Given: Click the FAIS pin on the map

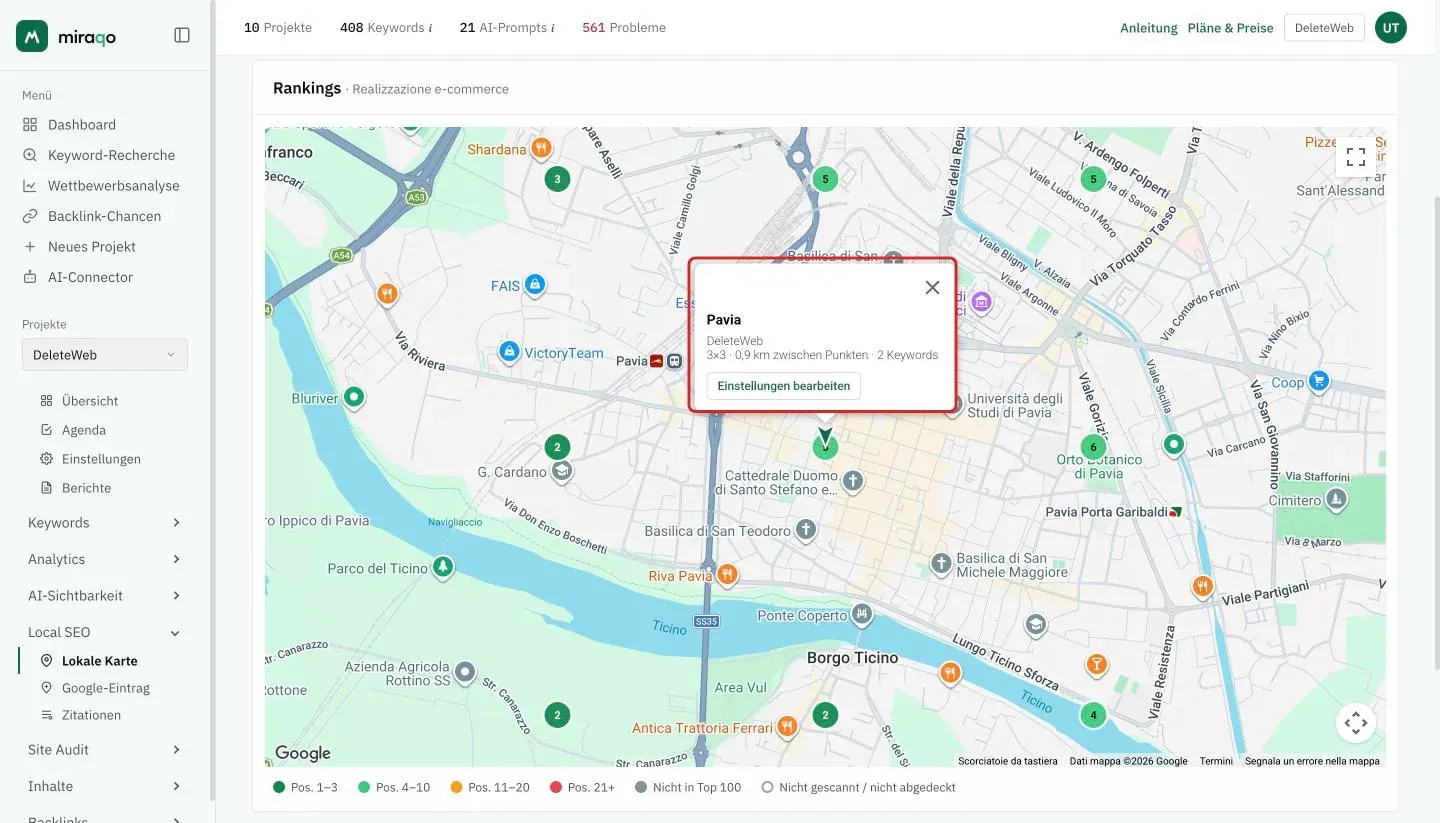Looking at the screenshot, I should click(x=535, y=286).
